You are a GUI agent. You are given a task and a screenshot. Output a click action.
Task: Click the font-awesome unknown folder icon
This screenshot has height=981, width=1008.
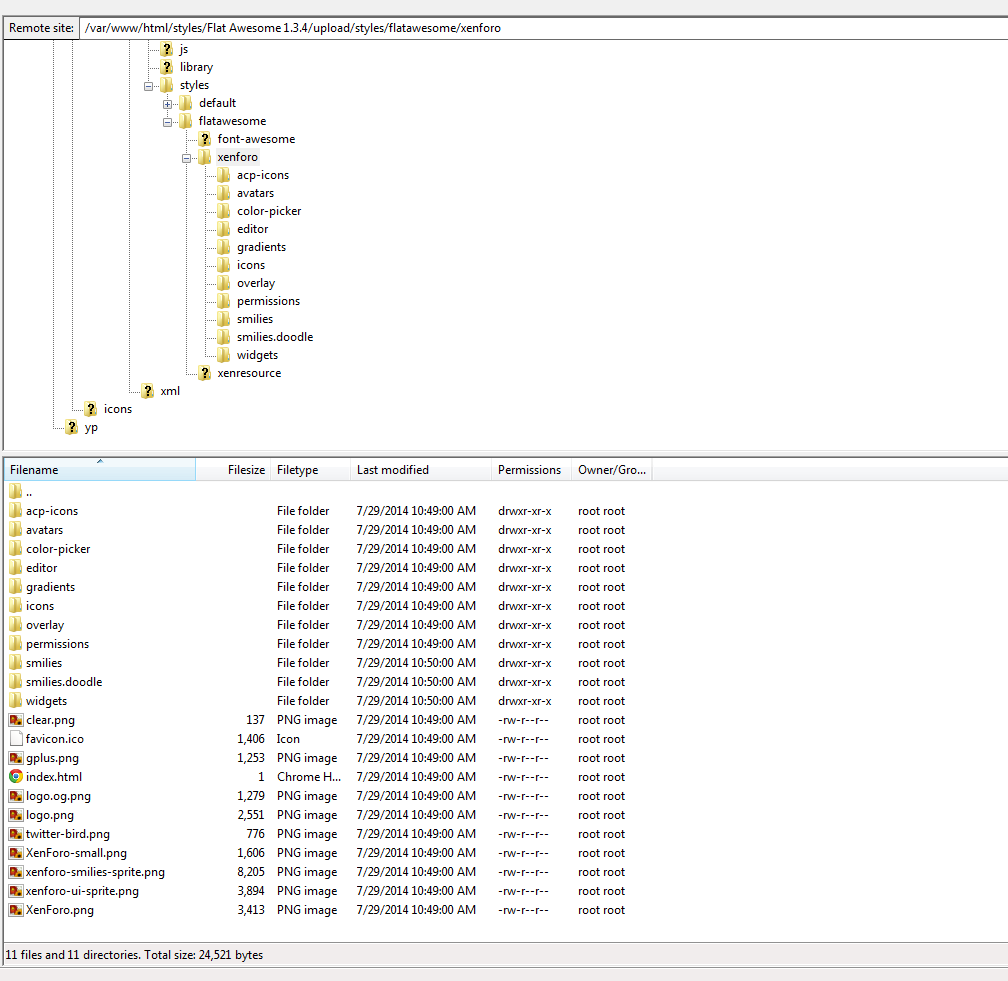pyautogui.click(x=204, y=139)
